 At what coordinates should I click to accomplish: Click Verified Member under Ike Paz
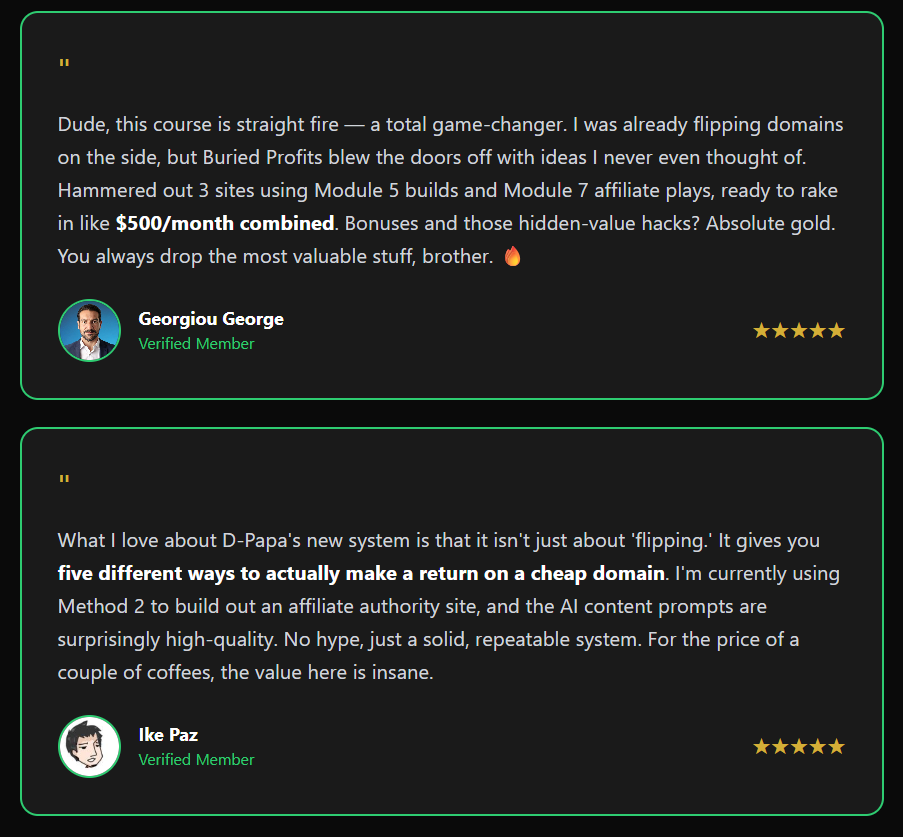[196, 760]
